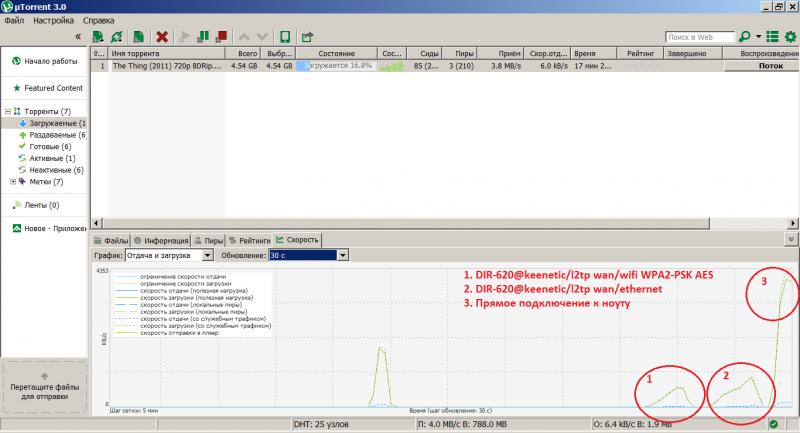
Task: Expand the Метки (7) tree node
Action: (x=13, y=182)
